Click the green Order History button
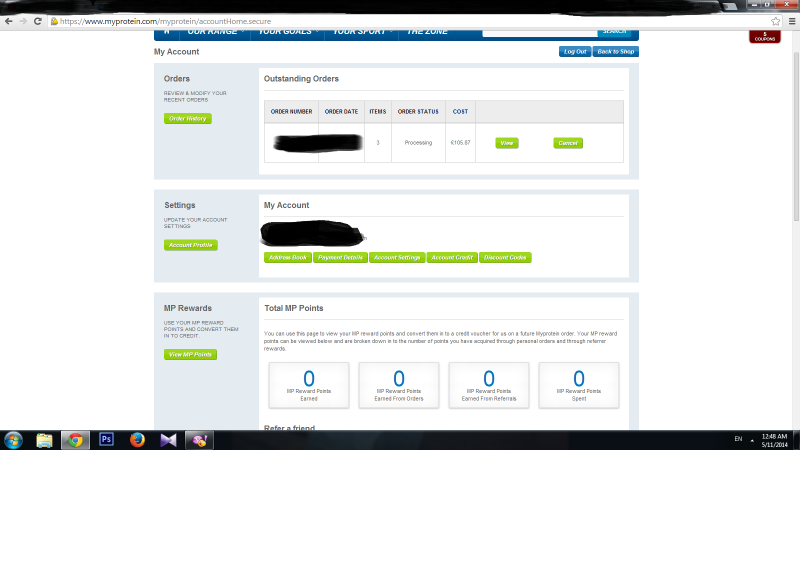The height and width of the screenshot is (580, 800). 188,119
